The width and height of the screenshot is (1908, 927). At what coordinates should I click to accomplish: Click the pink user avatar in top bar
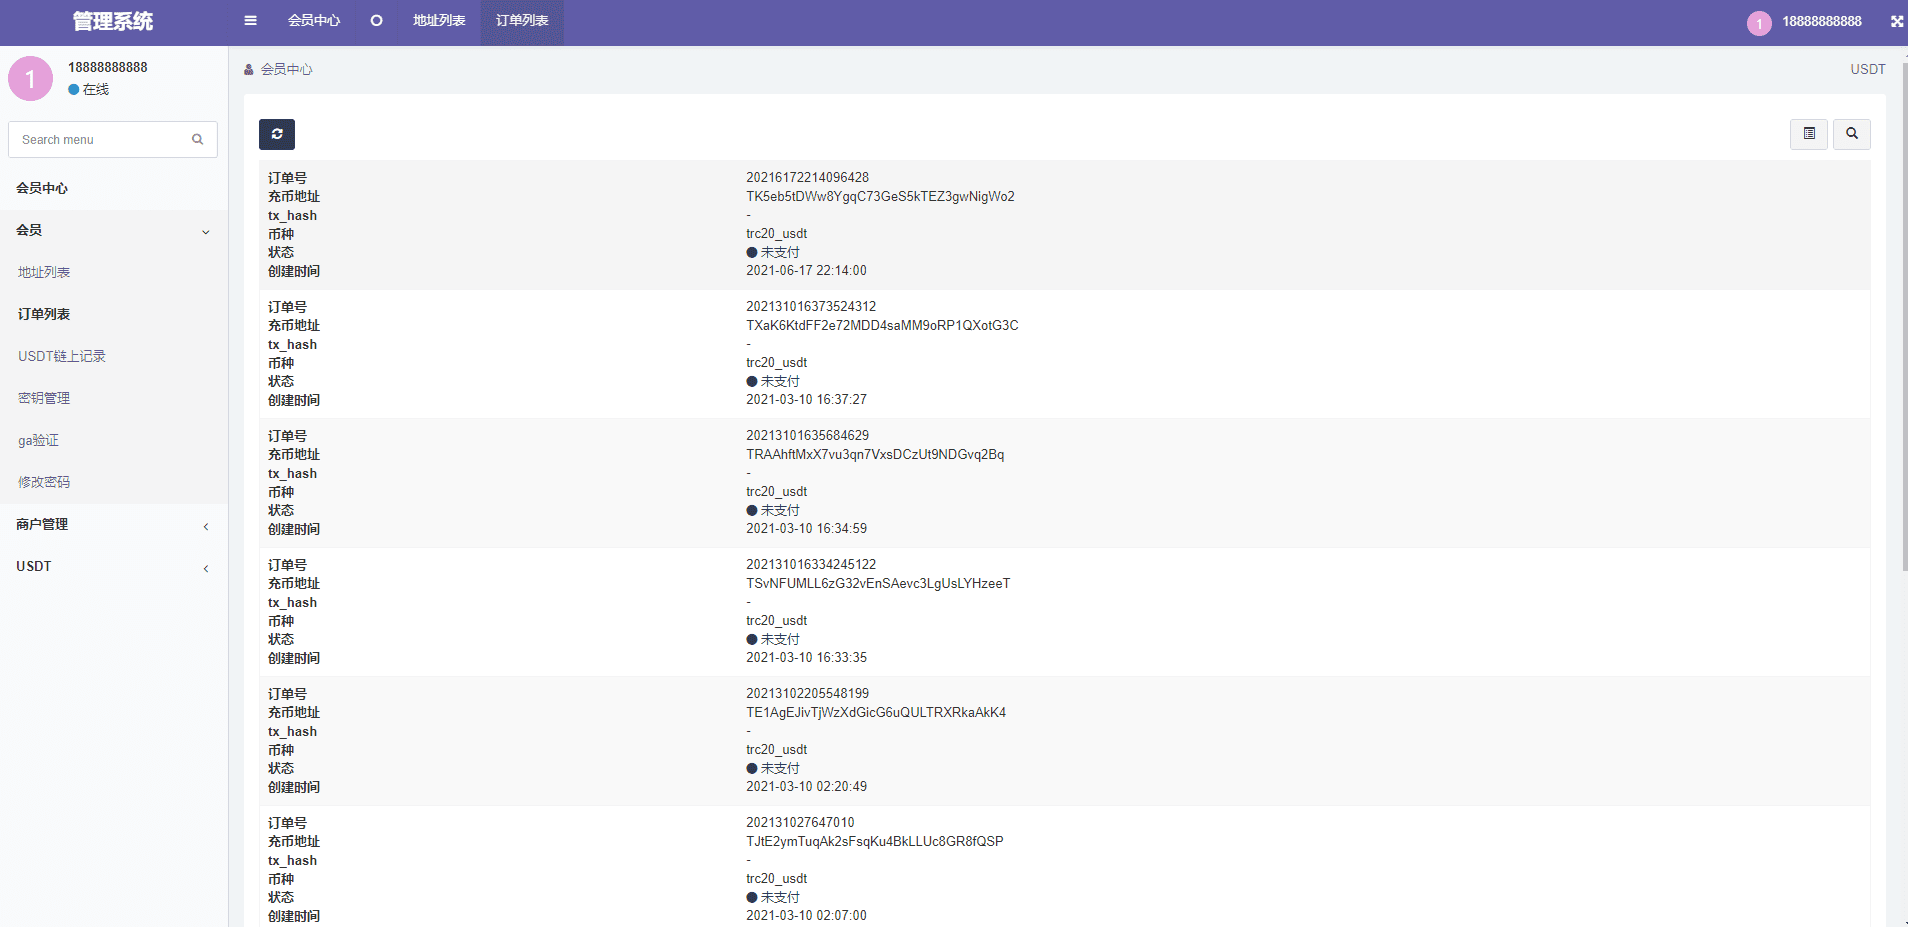[1759, 23]
